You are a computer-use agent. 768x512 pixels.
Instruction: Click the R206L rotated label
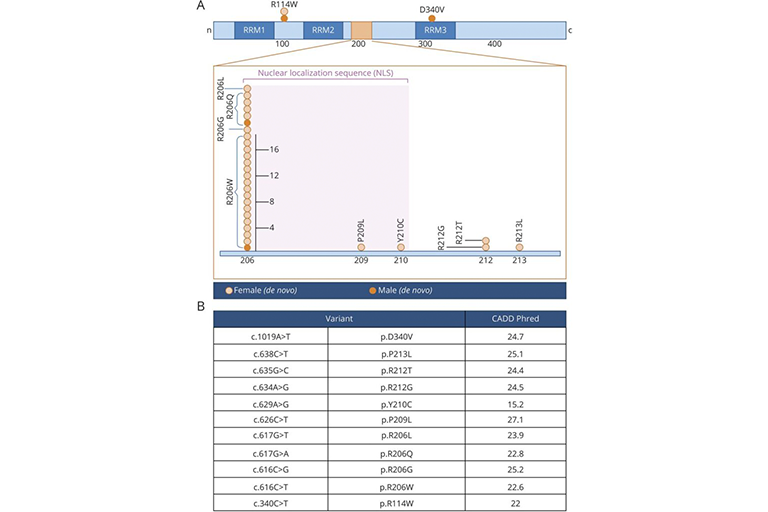(220, 88)
